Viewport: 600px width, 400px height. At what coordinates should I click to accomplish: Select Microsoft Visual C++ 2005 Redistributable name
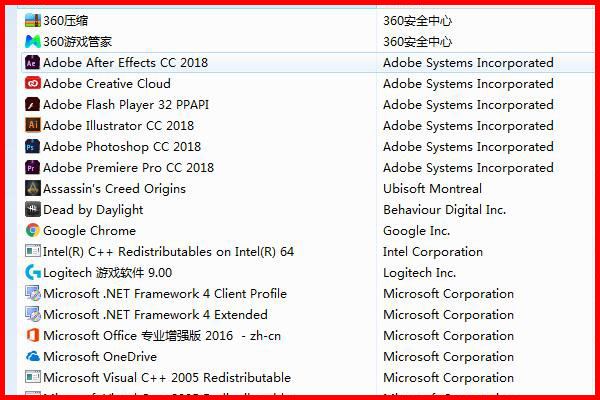[167, 378]
